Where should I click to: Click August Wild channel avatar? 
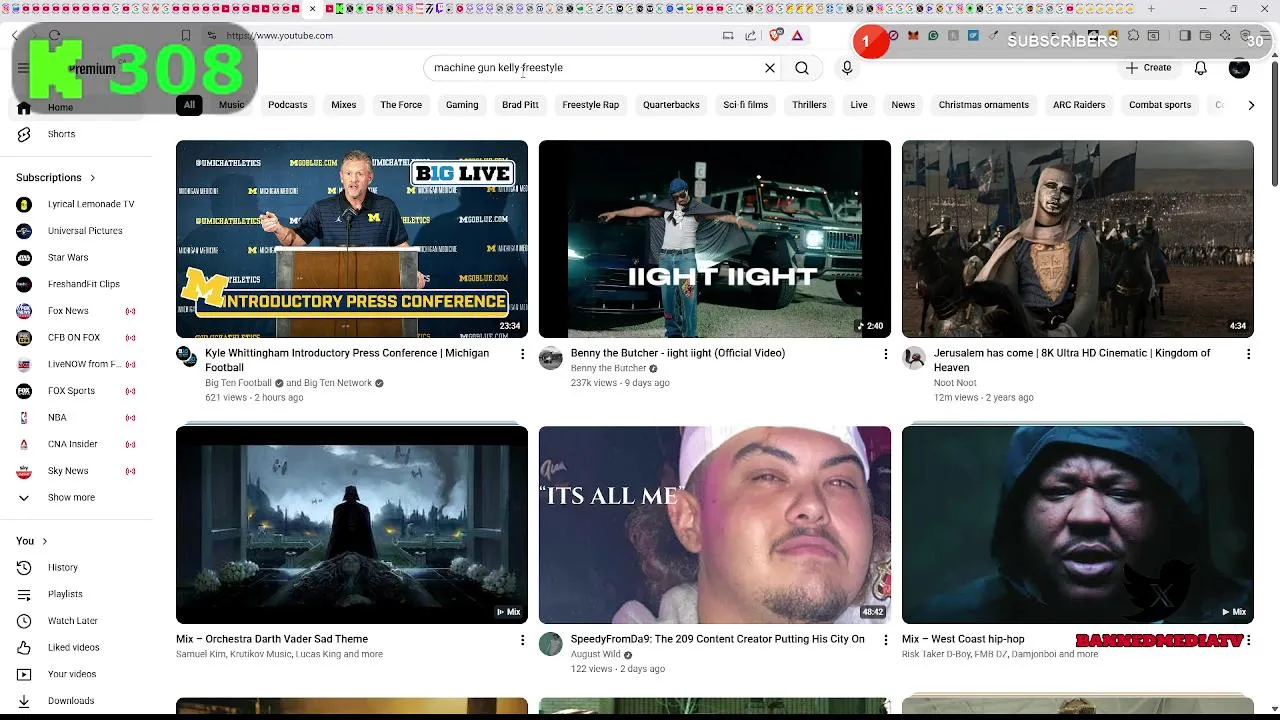(550, 644)
